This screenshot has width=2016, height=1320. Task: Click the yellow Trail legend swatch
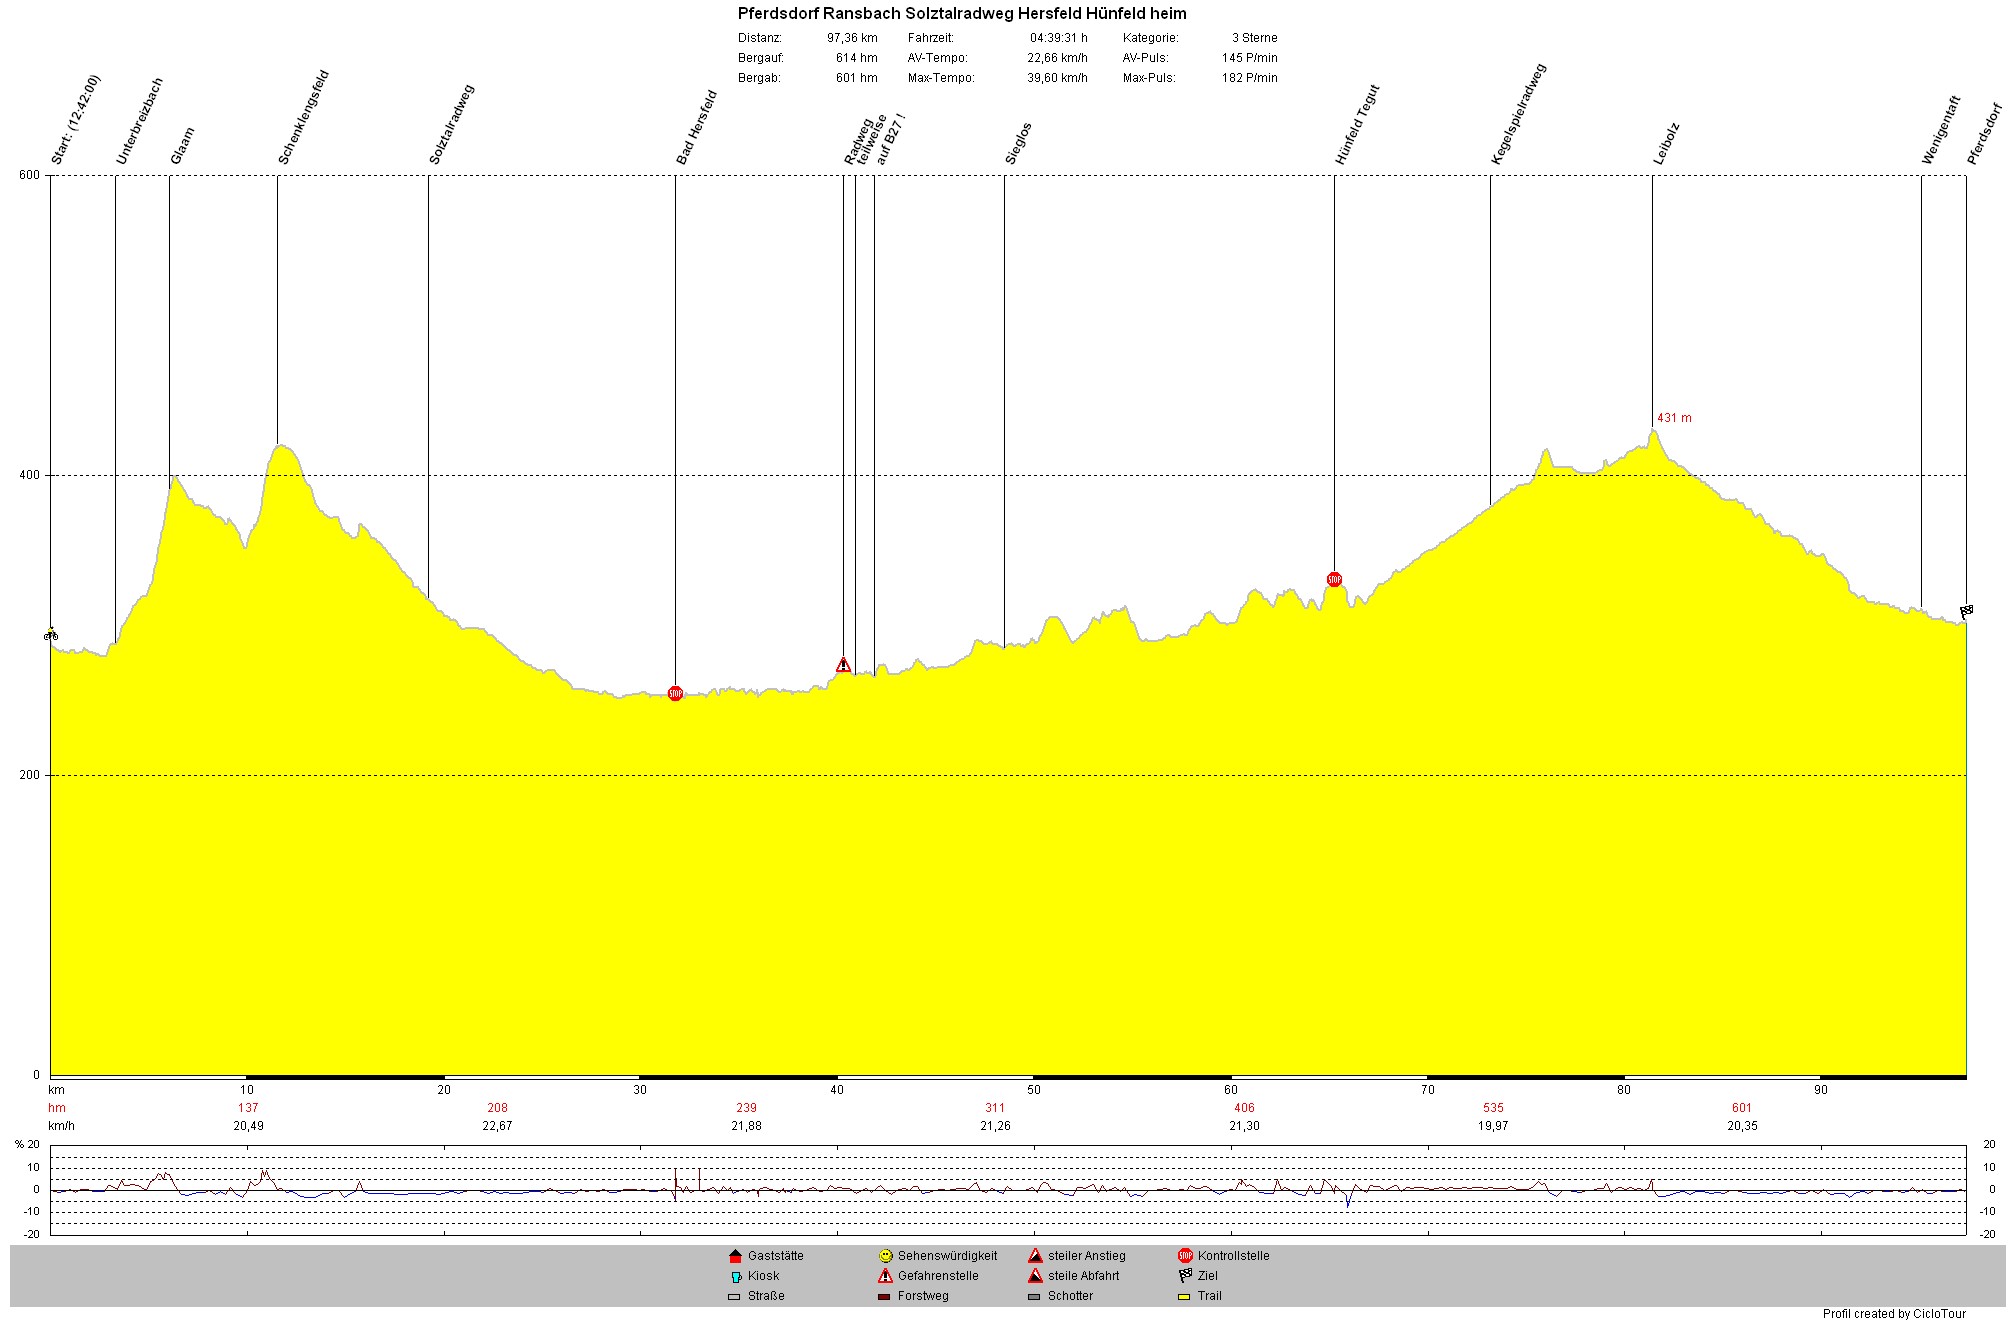(1184, 1297)
